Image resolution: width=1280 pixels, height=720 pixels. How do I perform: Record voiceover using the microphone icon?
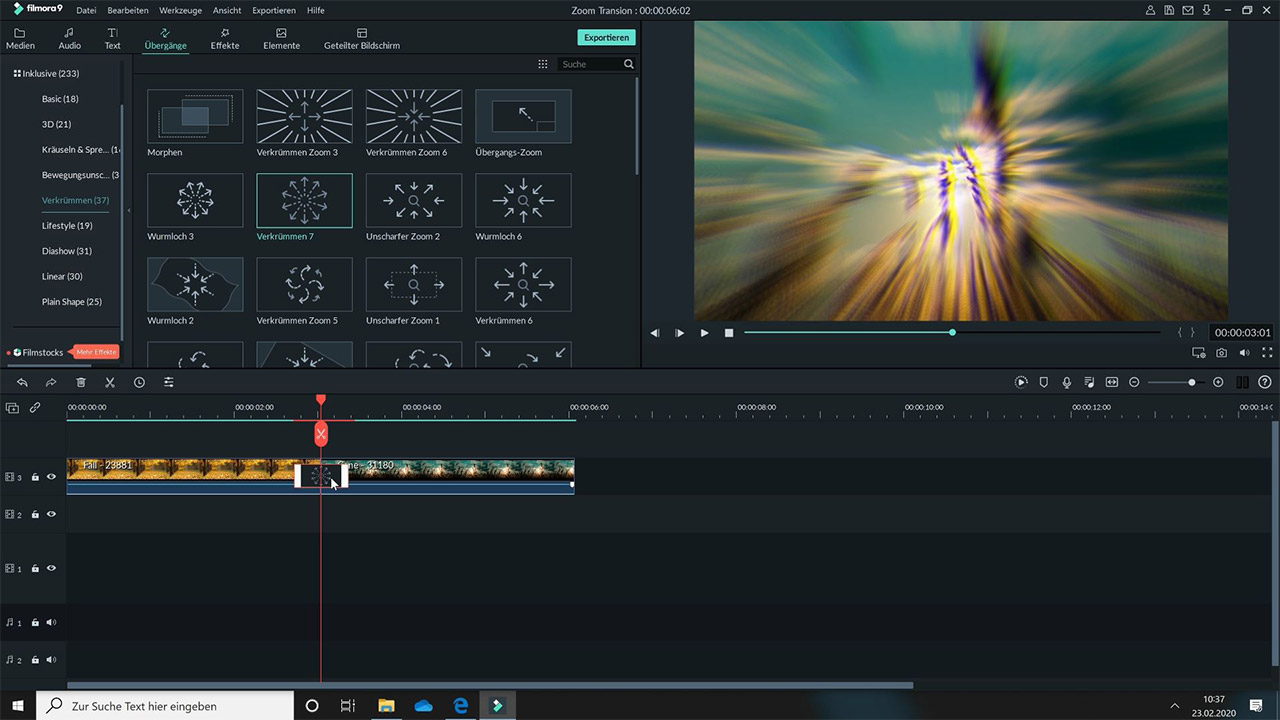1067,382
